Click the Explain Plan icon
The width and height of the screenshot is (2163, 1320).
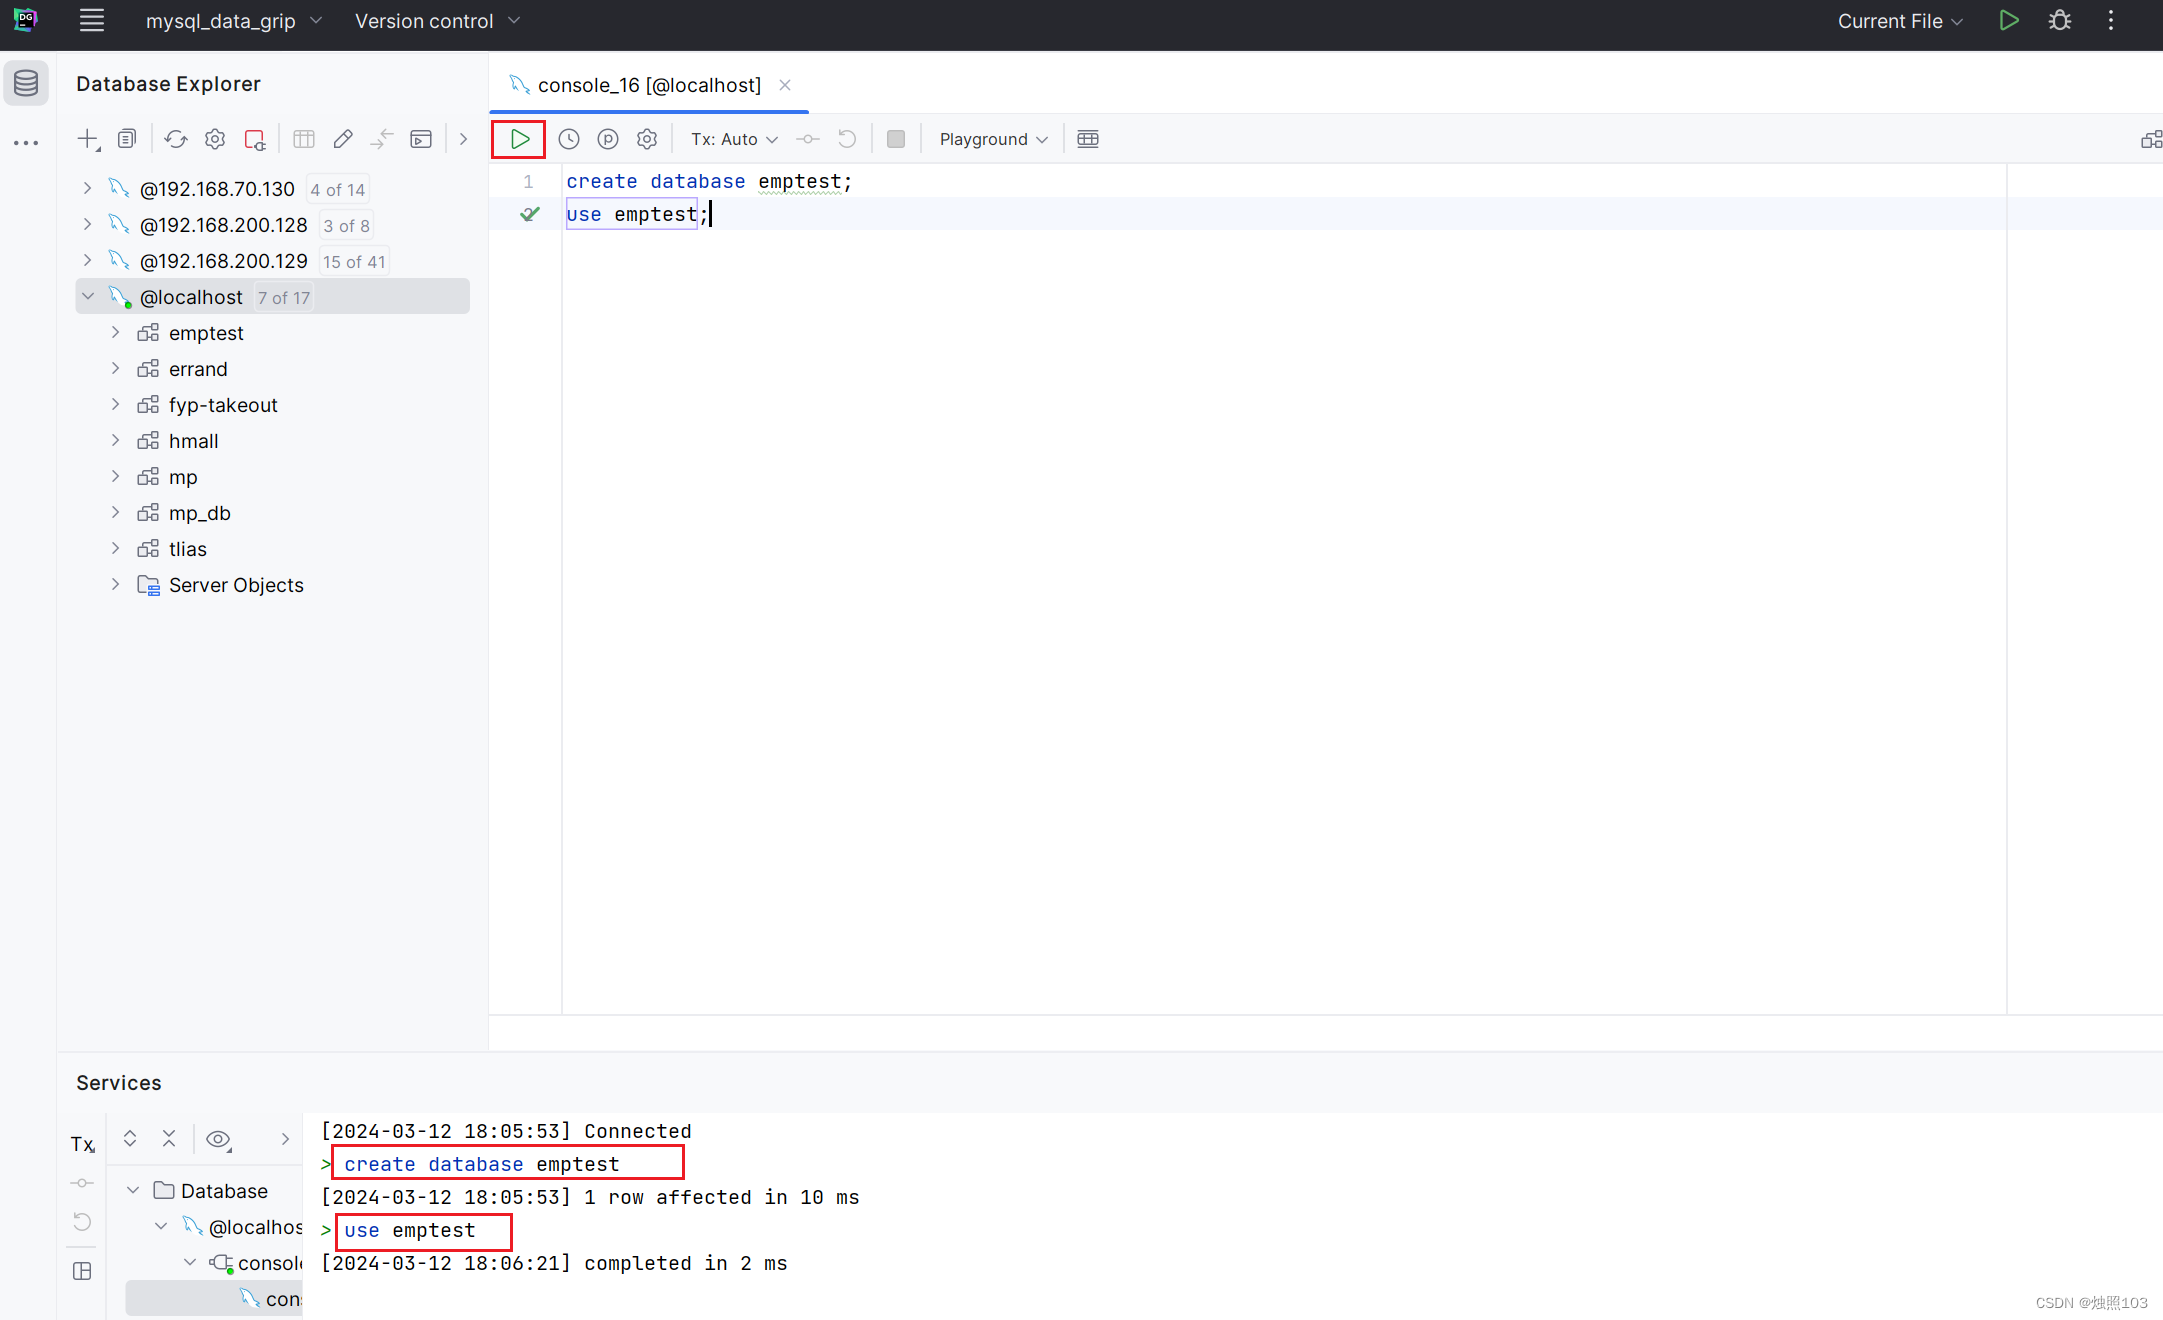pos(607,139)
